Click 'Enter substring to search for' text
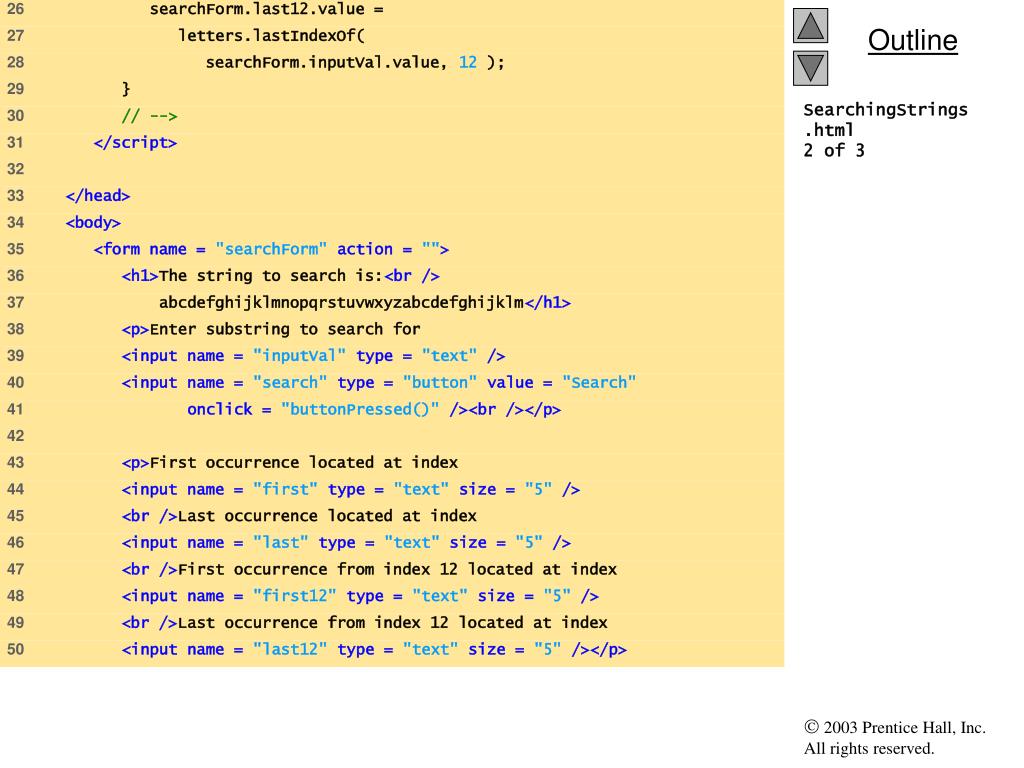The height and width of the screenshot is (768, 1024). pos(285,329)
